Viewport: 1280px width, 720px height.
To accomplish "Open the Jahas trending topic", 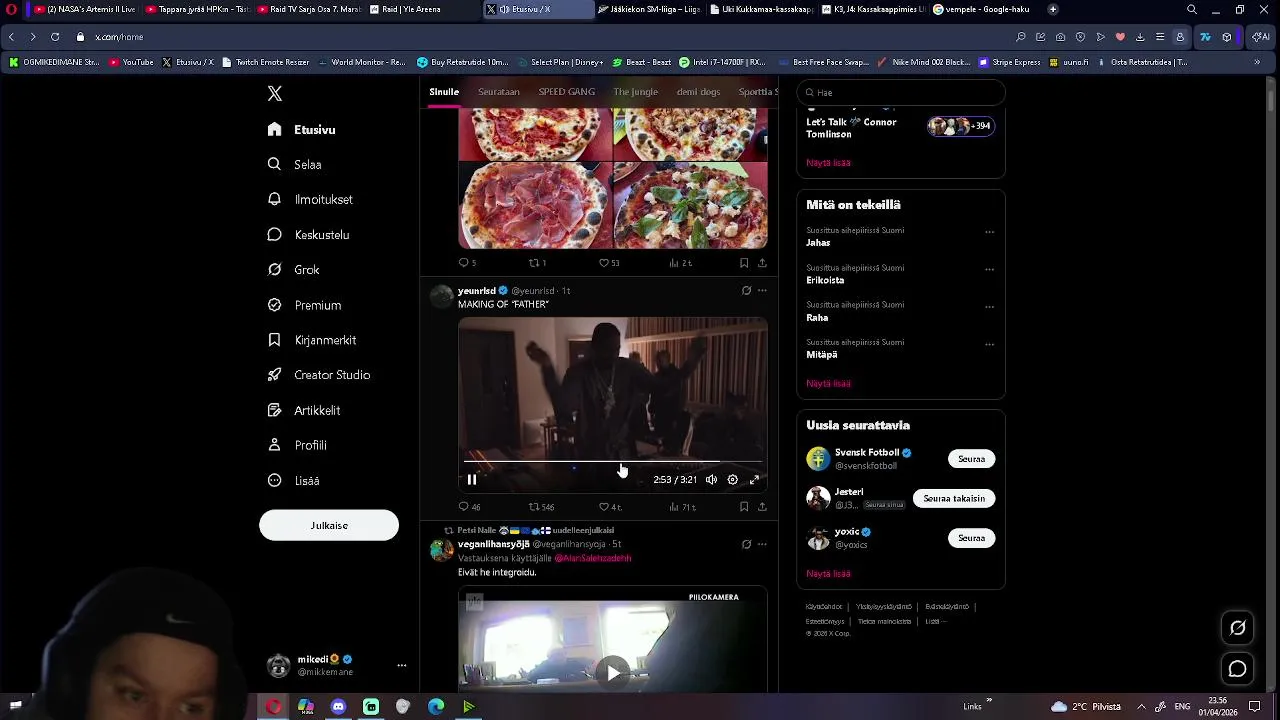I will coord(818,243).
